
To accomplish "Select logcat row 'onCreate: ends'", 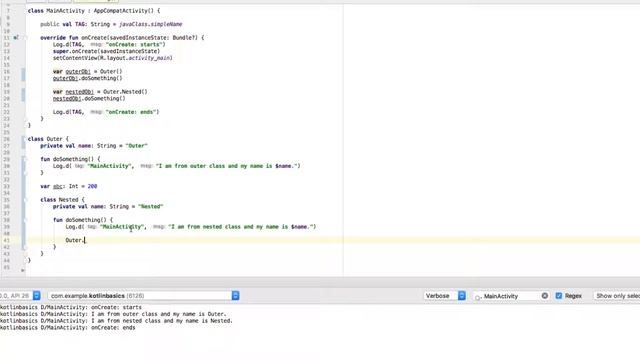I will (68, 327).
